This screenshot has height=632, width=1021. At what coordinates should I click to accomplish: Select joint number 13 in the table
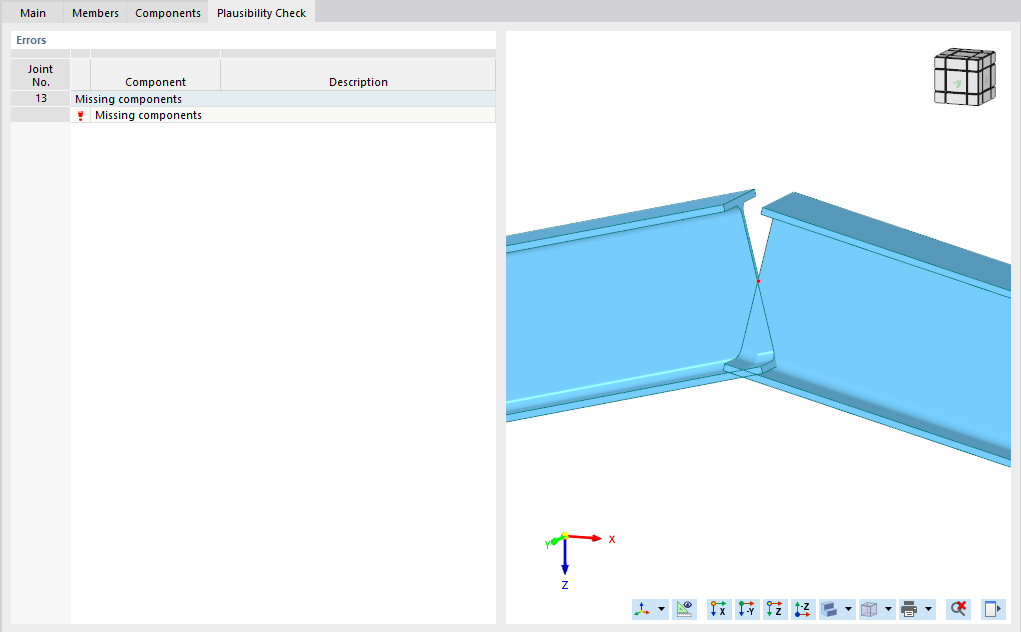click(40, 99)
